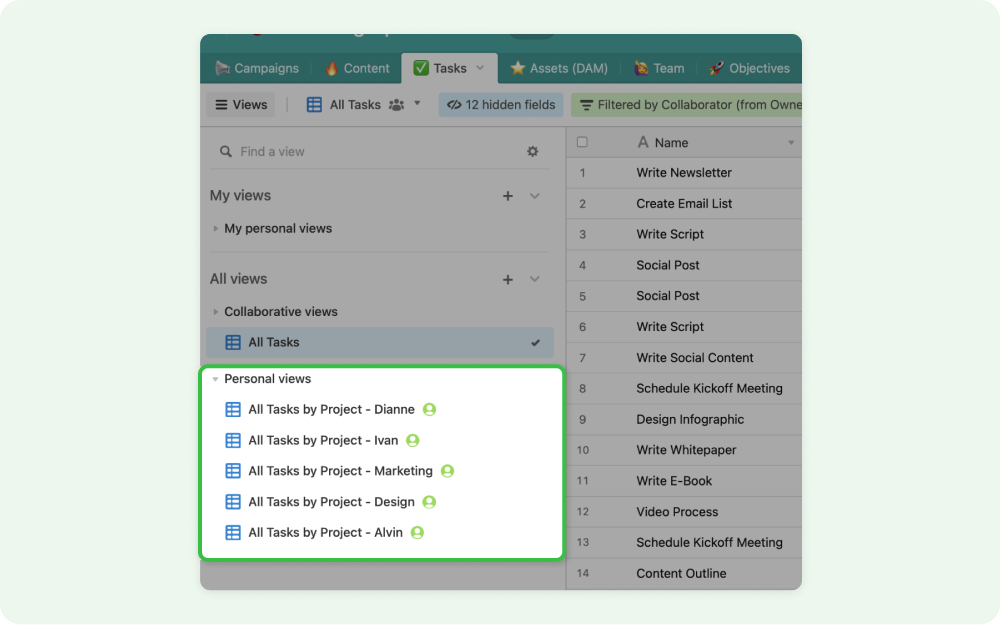Image resolution: width=1000 pixels, height=625 pixels.
Task: Click the Content flame icon
Action: [x=333, y=68]
